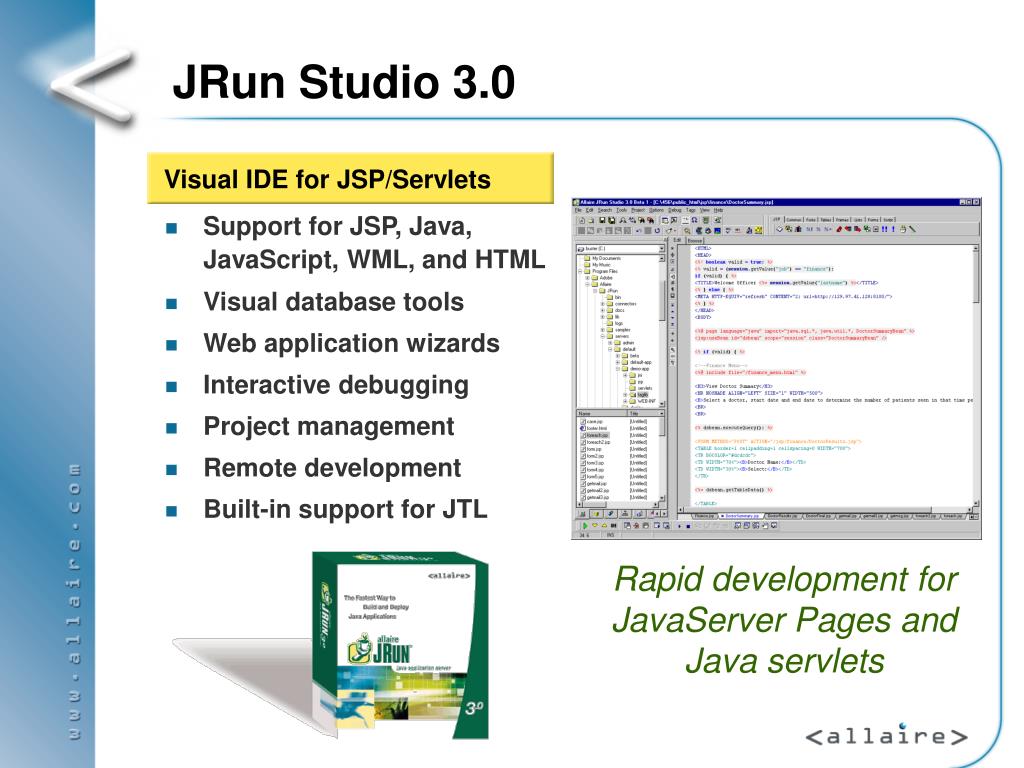
Task: Expand the docs folder node
Action: 602,310
